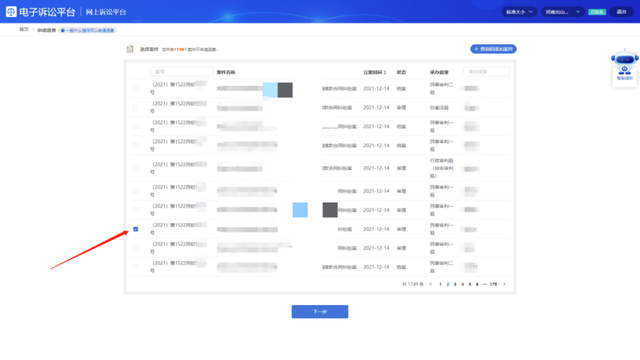Image resolution: width=640 pixels, height=360 pixels.
Task: Click the 案件名称 column header
Action: (226, 72)
